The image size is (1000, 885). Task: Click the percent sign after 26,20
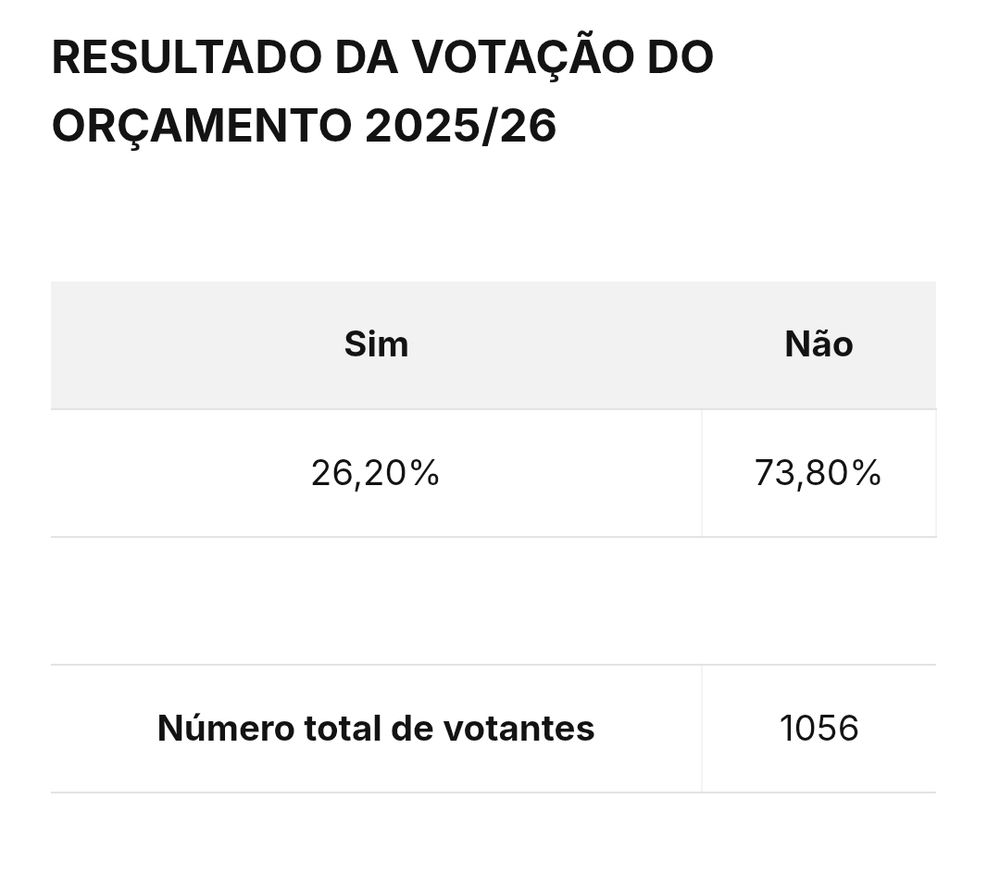click(425, 473)
